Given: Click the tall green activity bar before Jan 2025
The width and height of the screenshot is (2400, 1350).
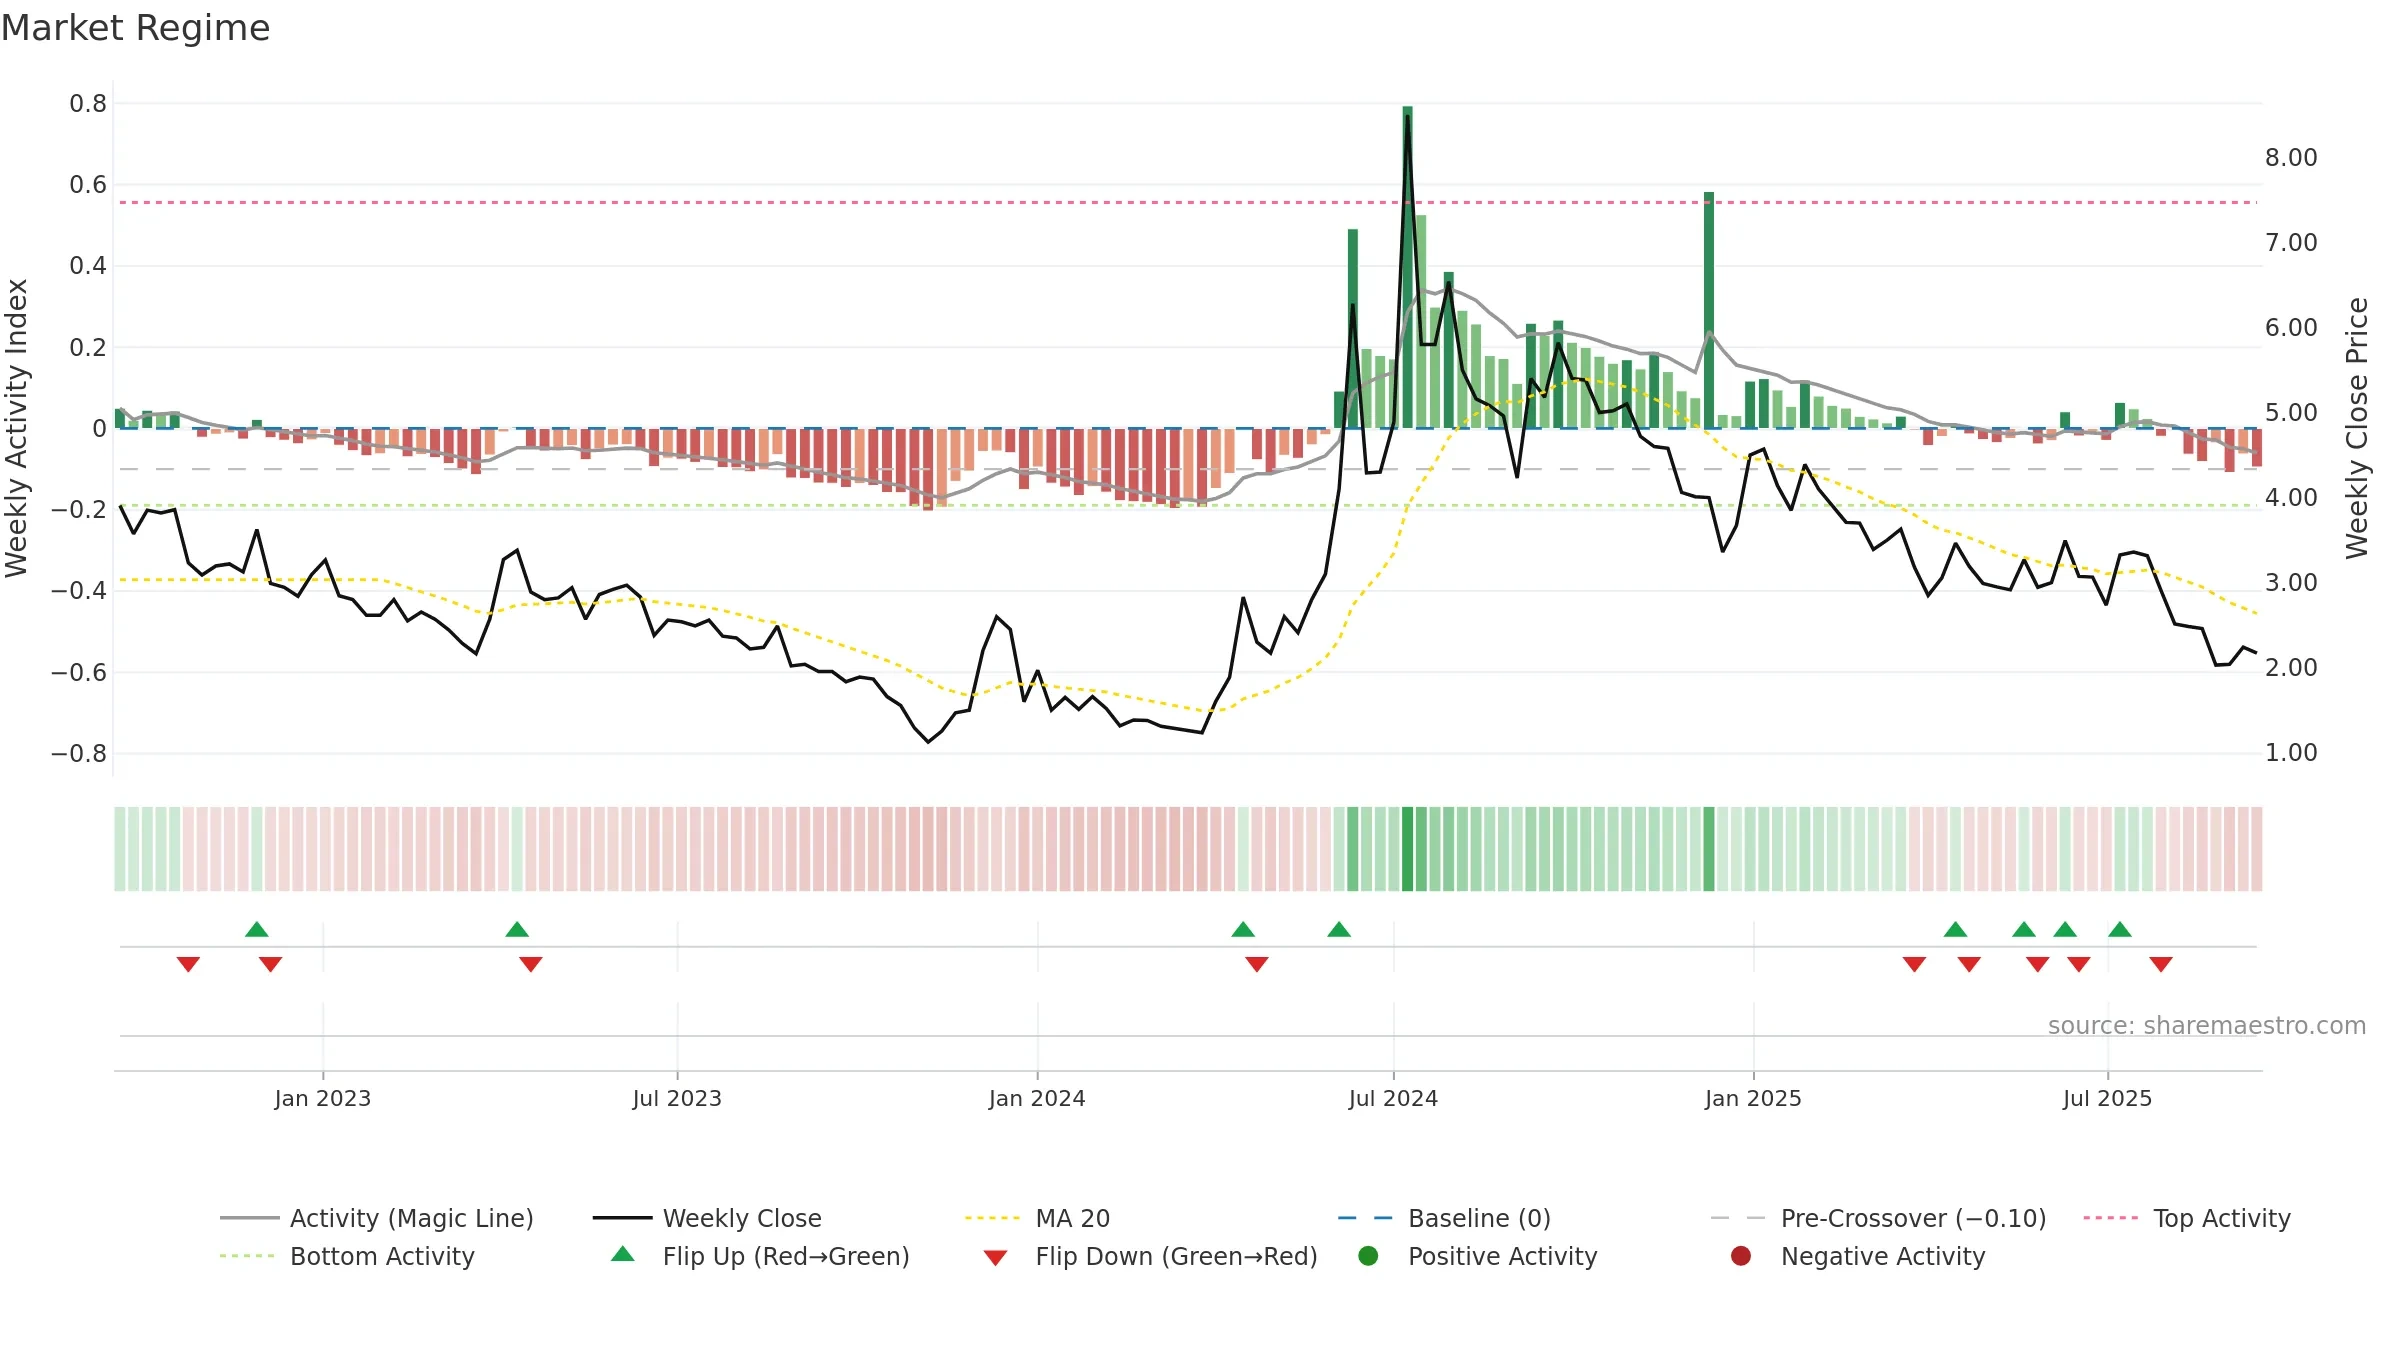Looking at the screenshot, I should (x=1709, y=310).
